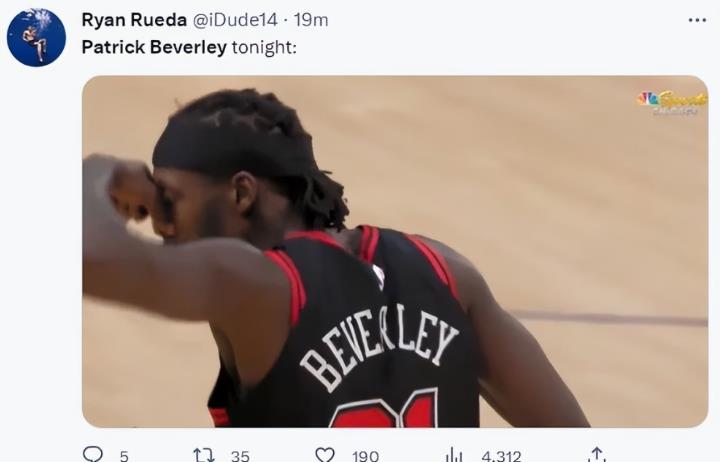Click the view count 4,312
This screenshot has height=462, width=720.
pyautogui.click(x=501, y=456)
